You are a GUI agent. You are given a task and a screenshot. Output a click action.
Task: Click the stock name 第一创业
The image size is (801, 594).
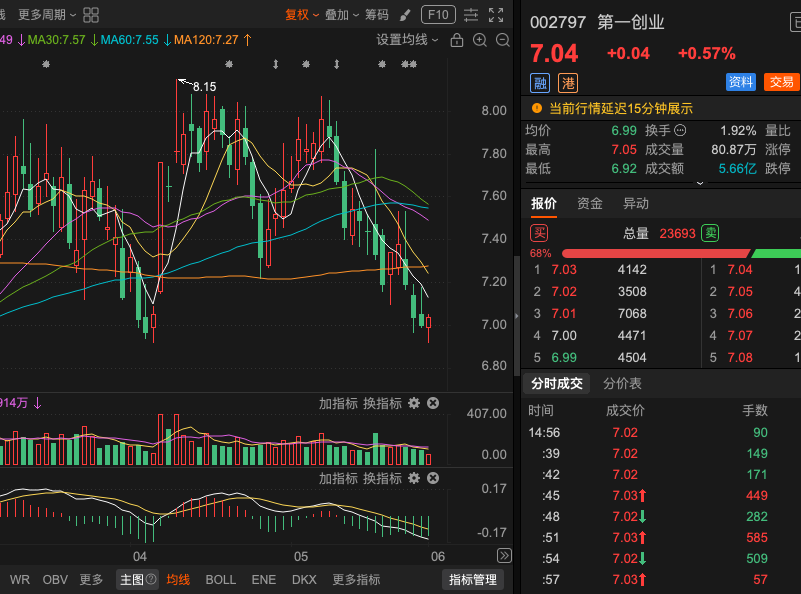tap(631, 22)
